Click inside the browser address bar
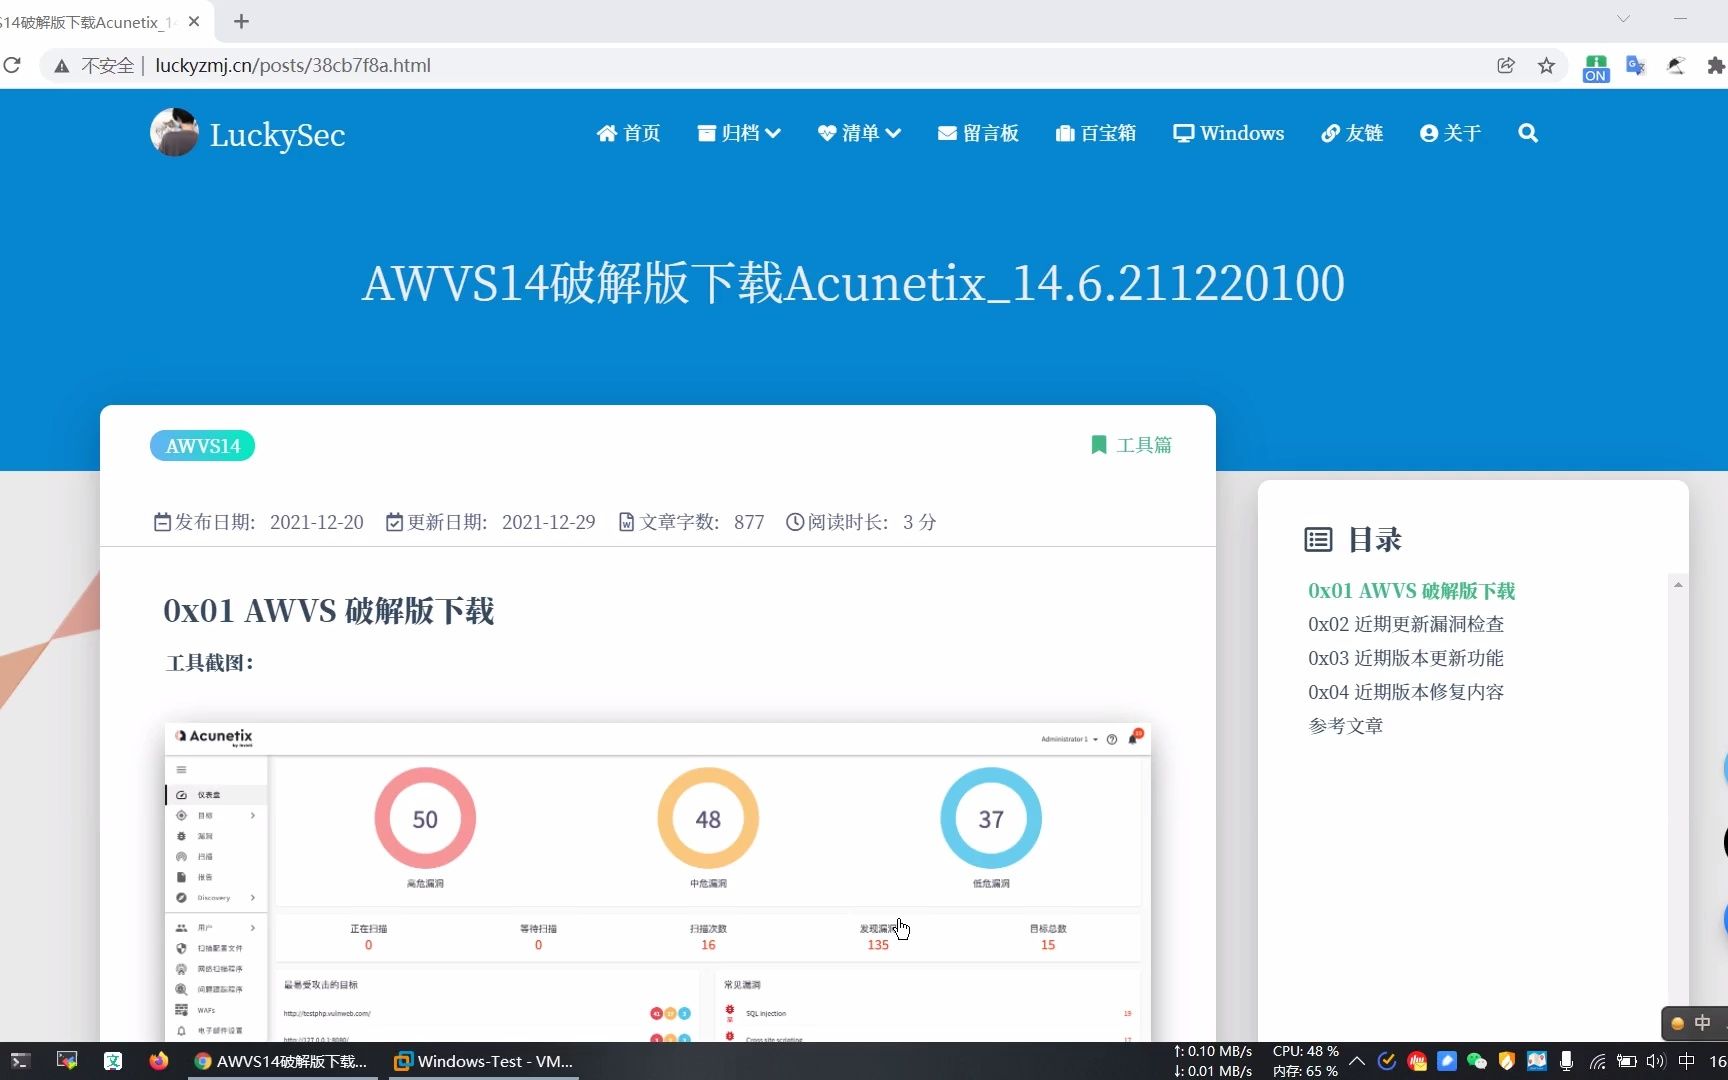This screenshot has width=1728, height=1080. [700, 65]
